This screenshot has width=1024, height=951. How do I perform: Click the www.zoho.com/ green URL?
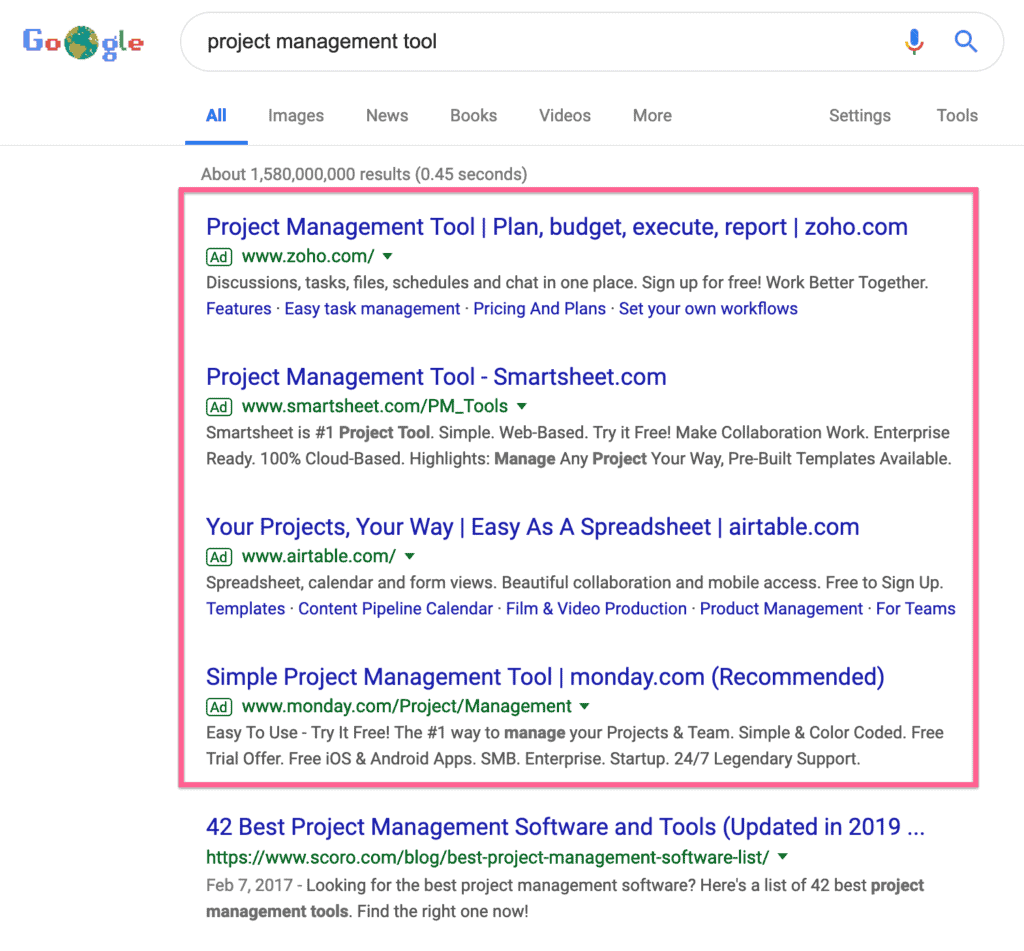pos(308,257)
